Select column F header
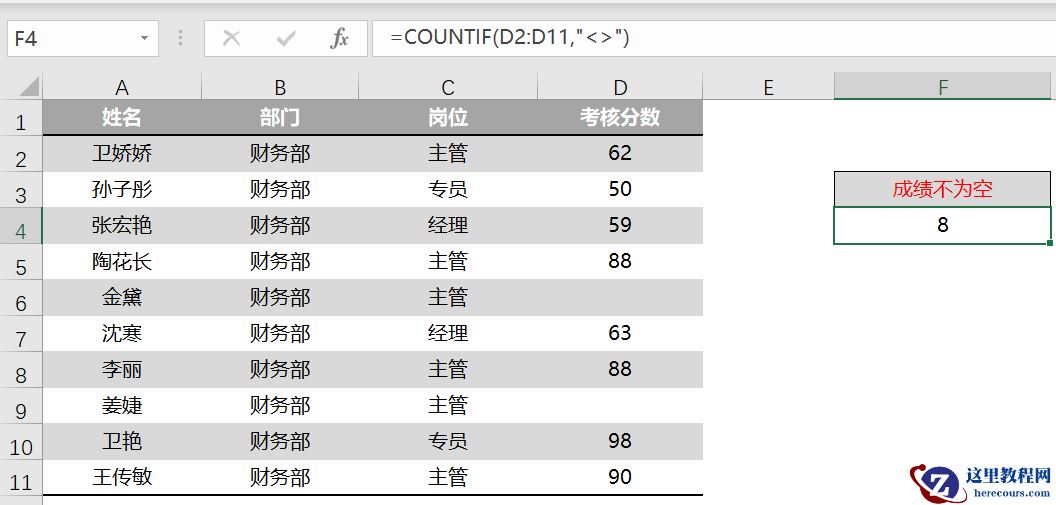Viewport: 1056px width, 505px height. click(x=943, y=87)
